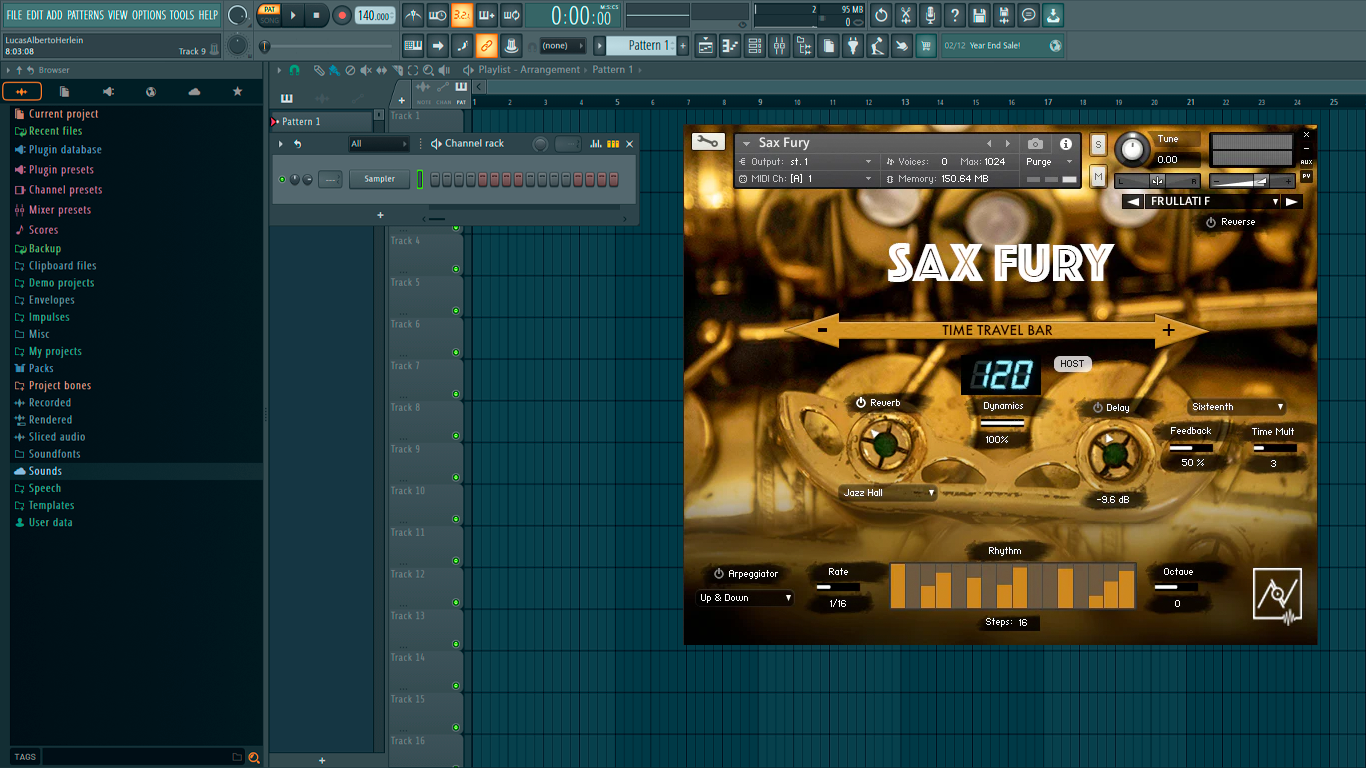1366x768 pixels.
Task: Toggle the Reverb power switch
Action: (x=860, y=403)
